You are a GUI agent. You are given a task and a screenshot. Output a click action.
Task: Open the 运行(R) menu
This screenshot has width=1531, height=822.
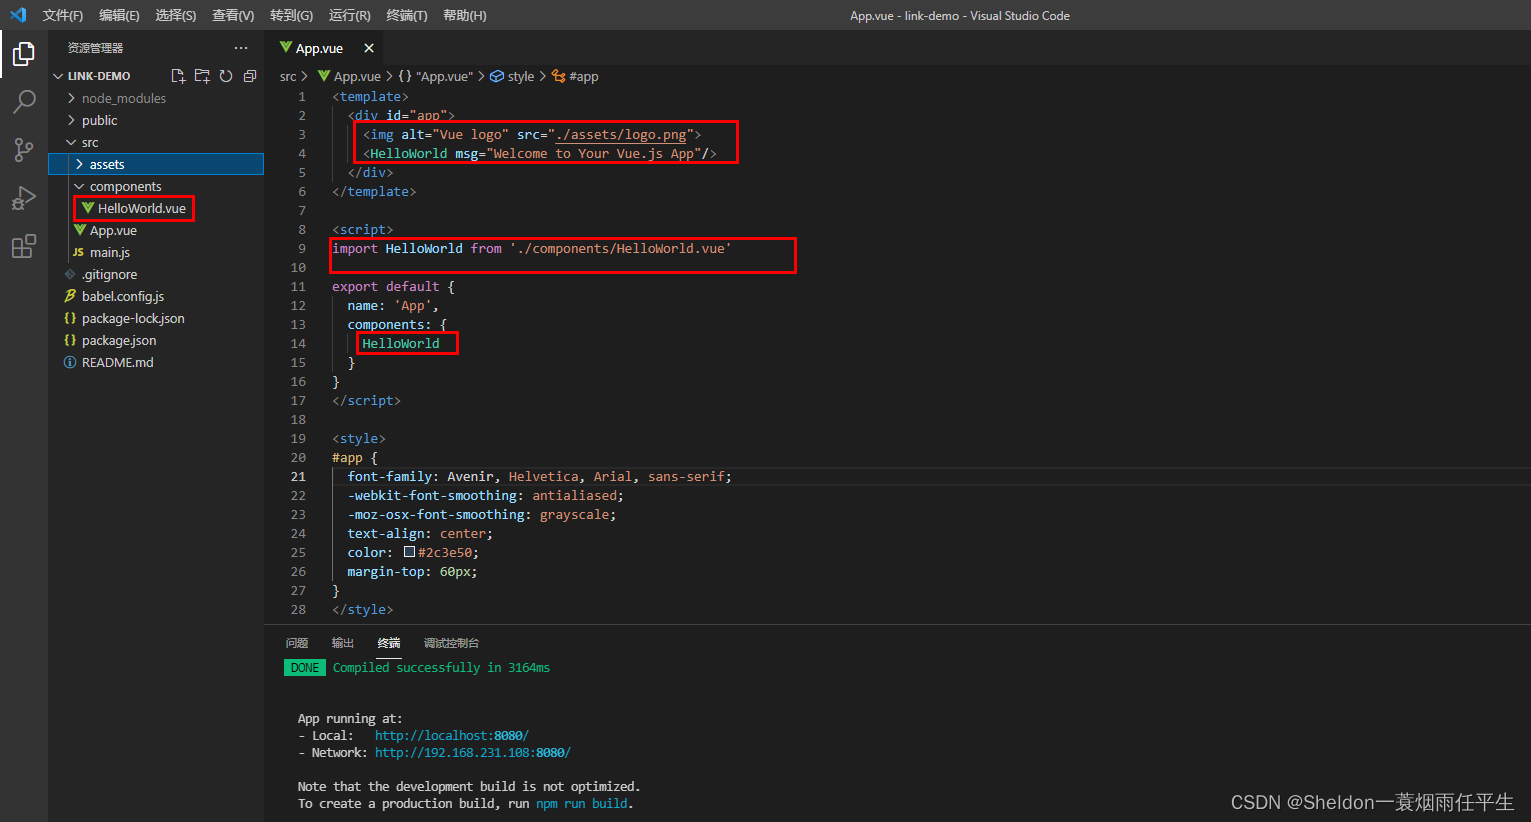coord(349,15)
